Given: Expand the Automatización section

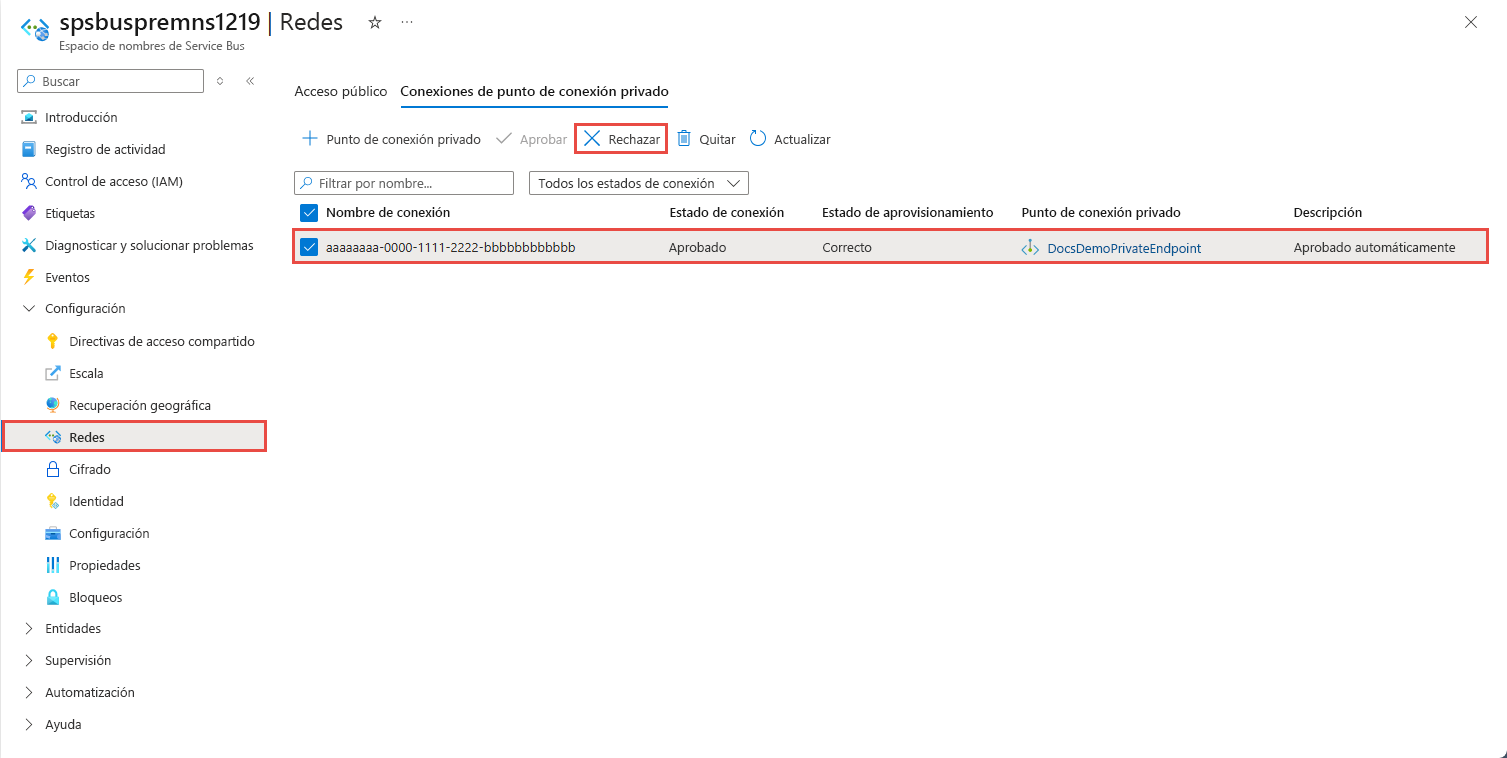Looking at the screenshot, I should (29, 692).
